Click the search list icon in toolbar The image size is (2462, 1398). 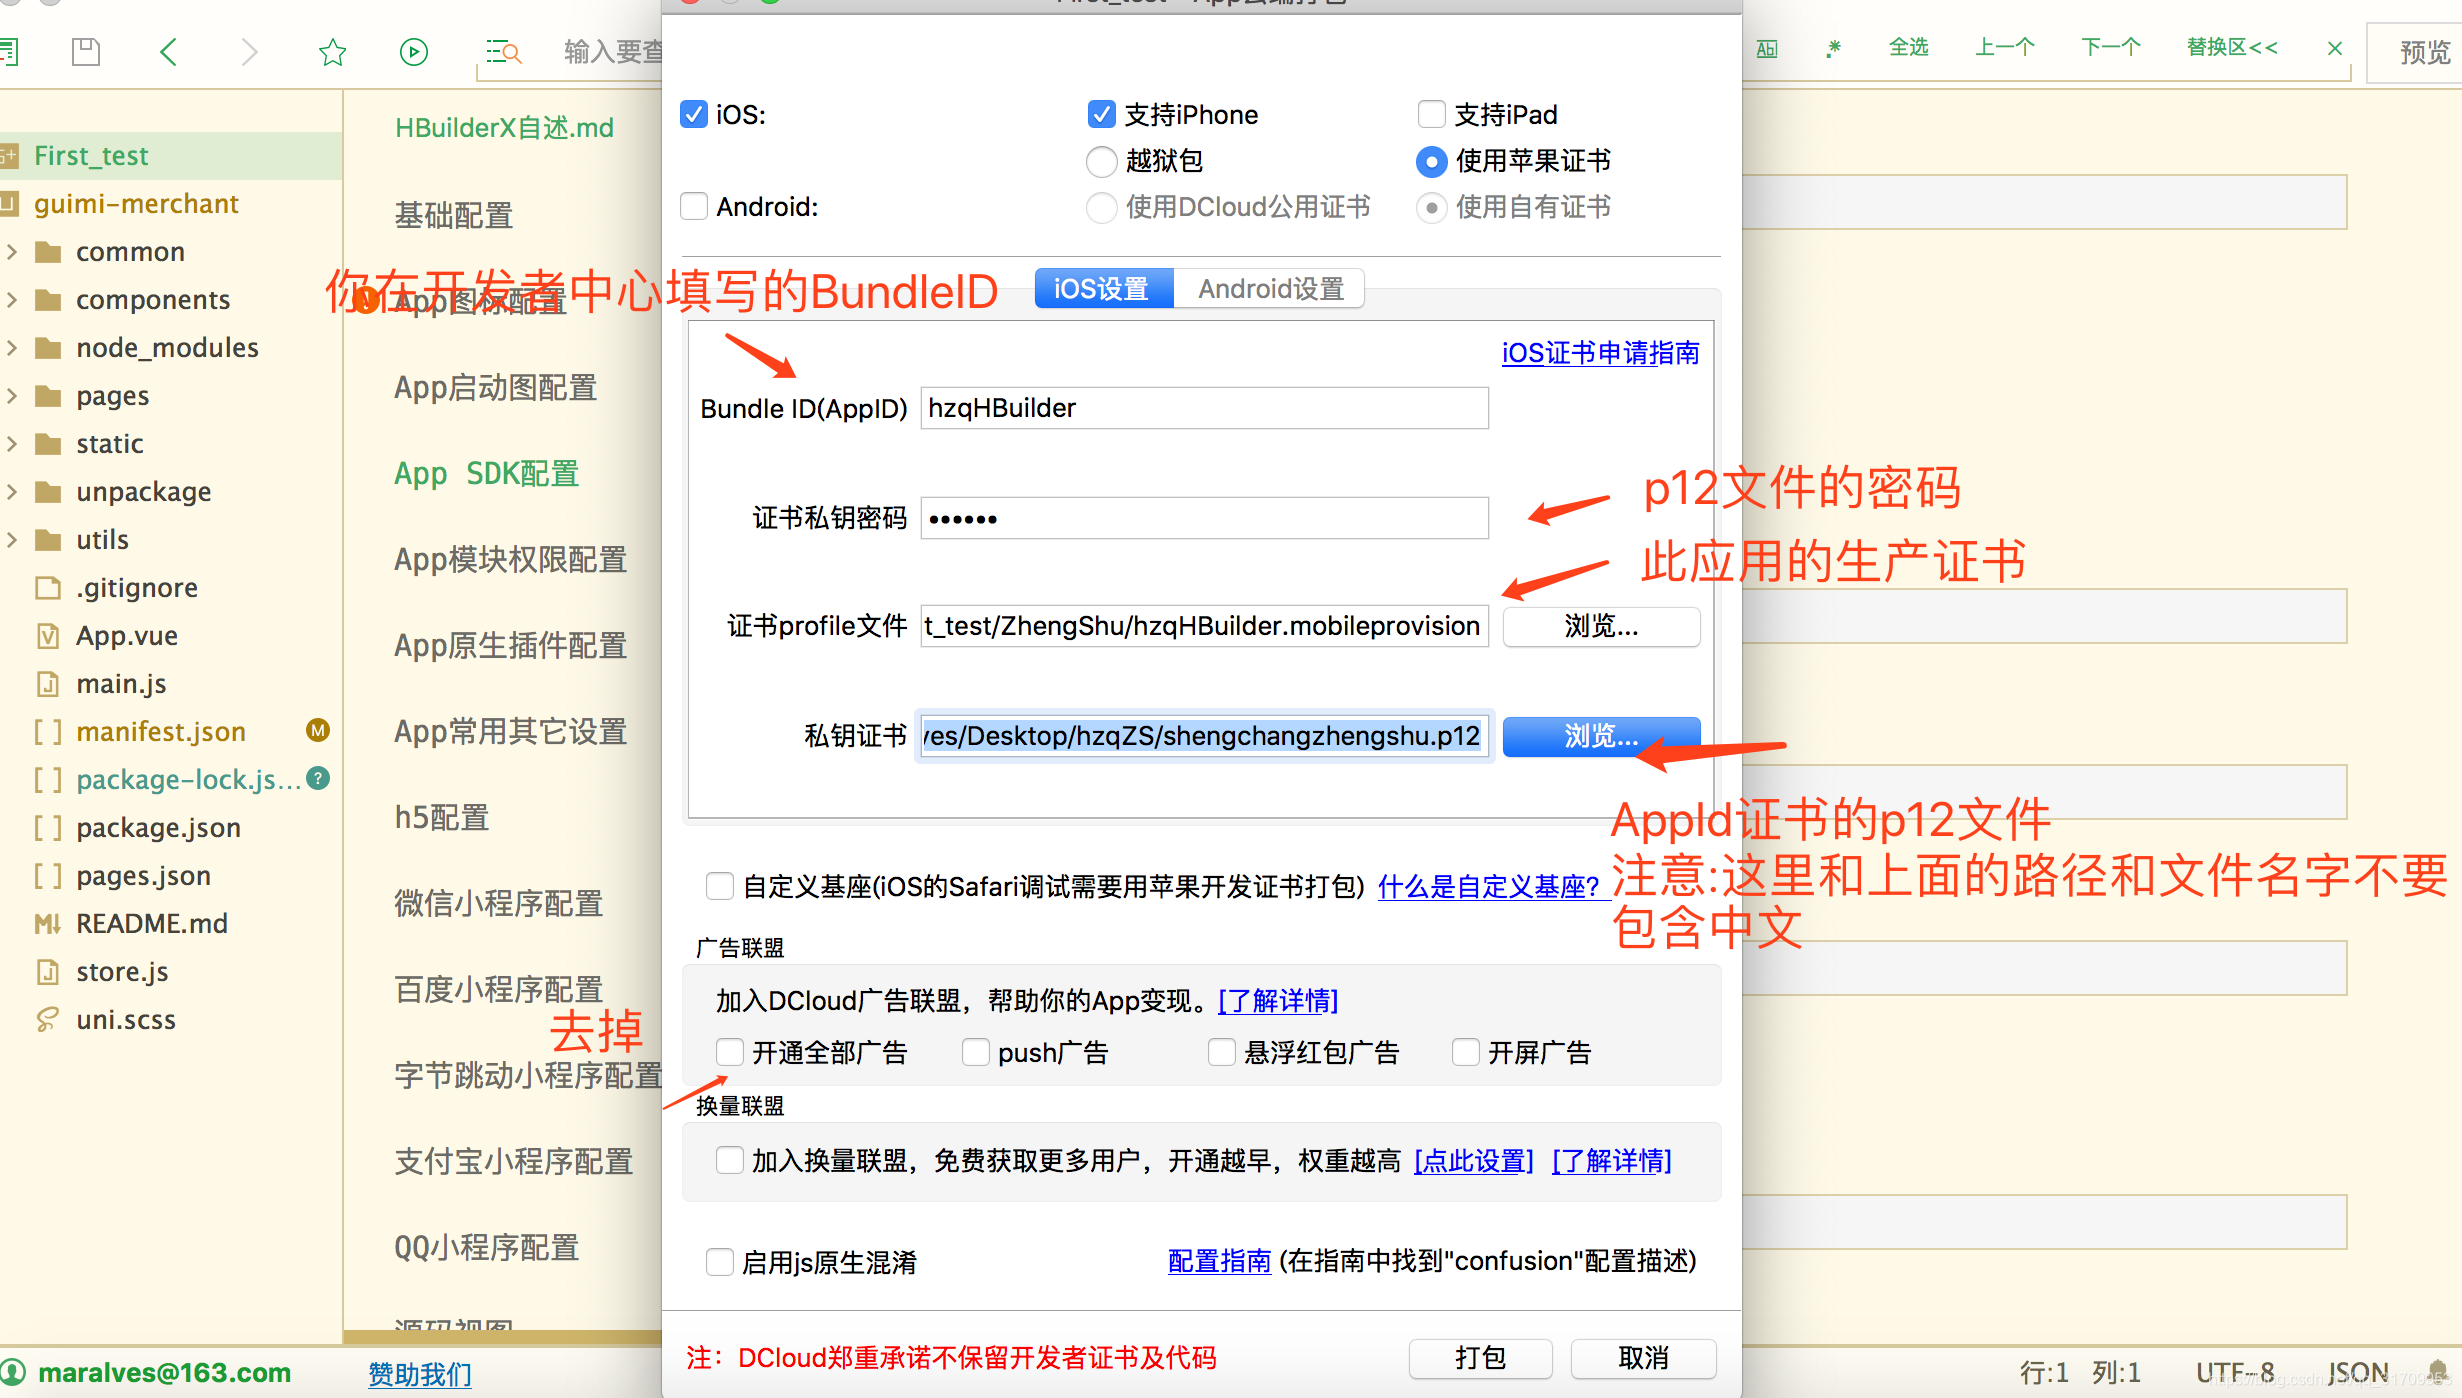503,52
